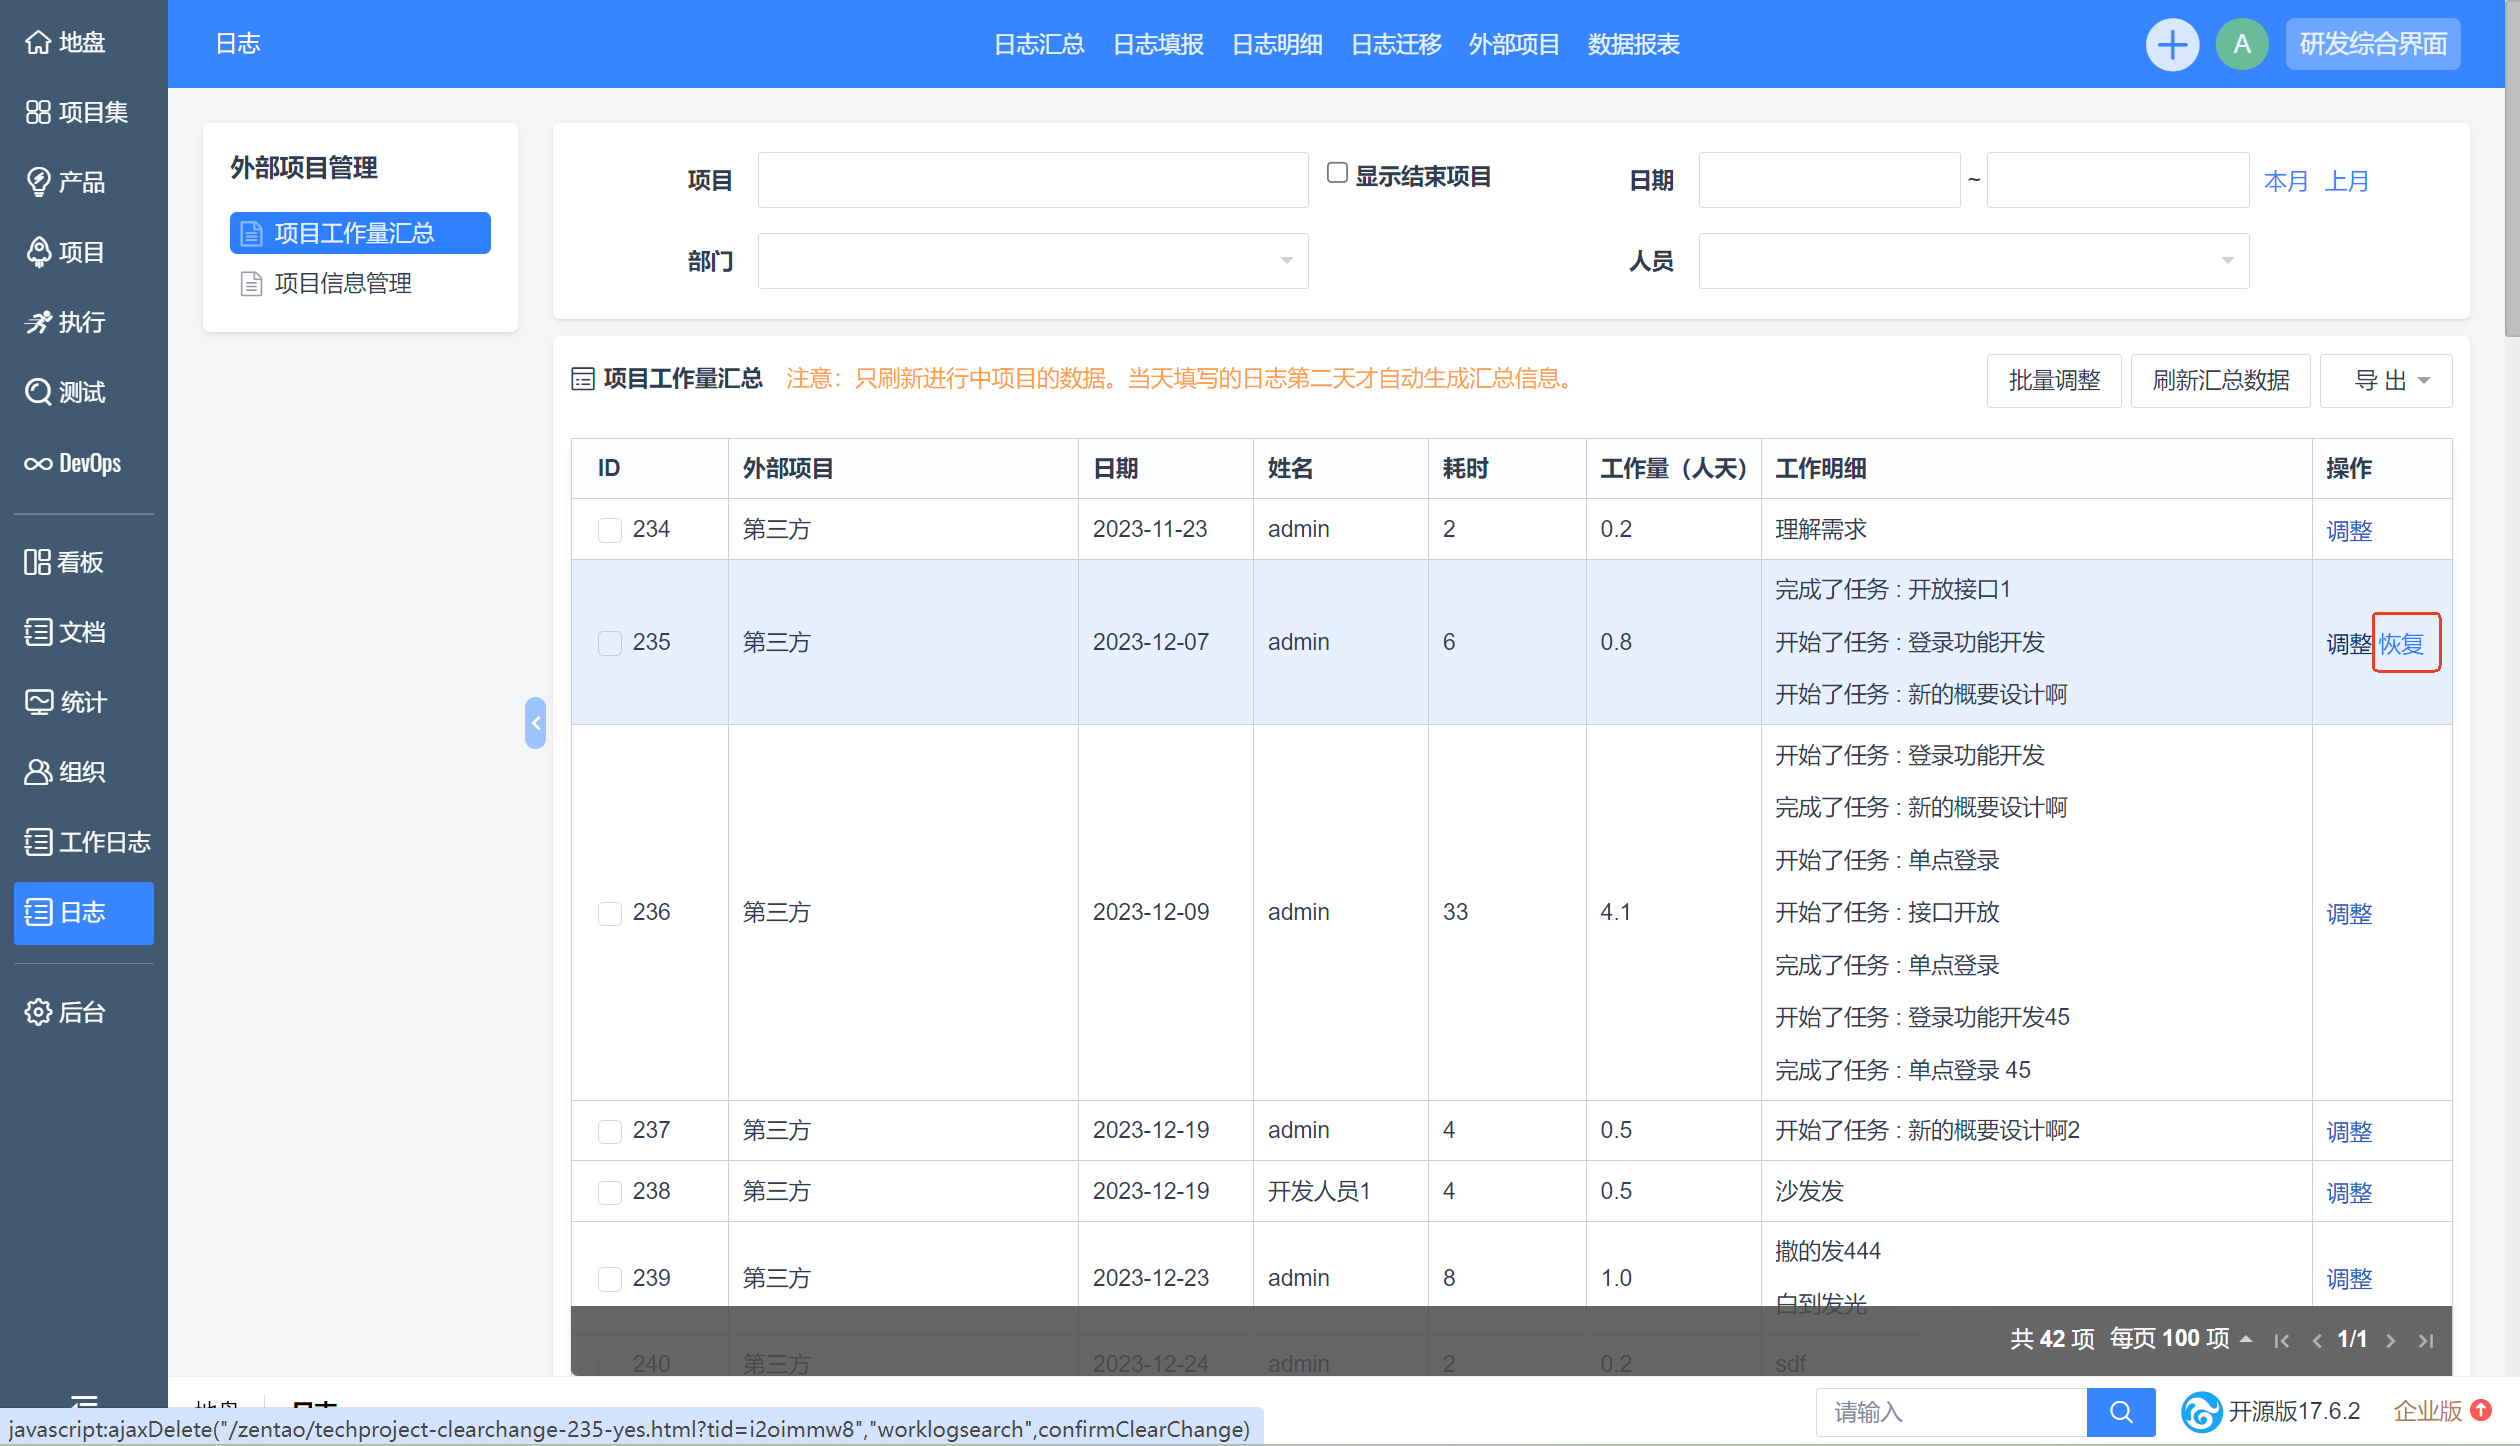Click 调整 link in row 238
Image resolution: width=2520 pixels, height=1446 pixels.
2349,1192
